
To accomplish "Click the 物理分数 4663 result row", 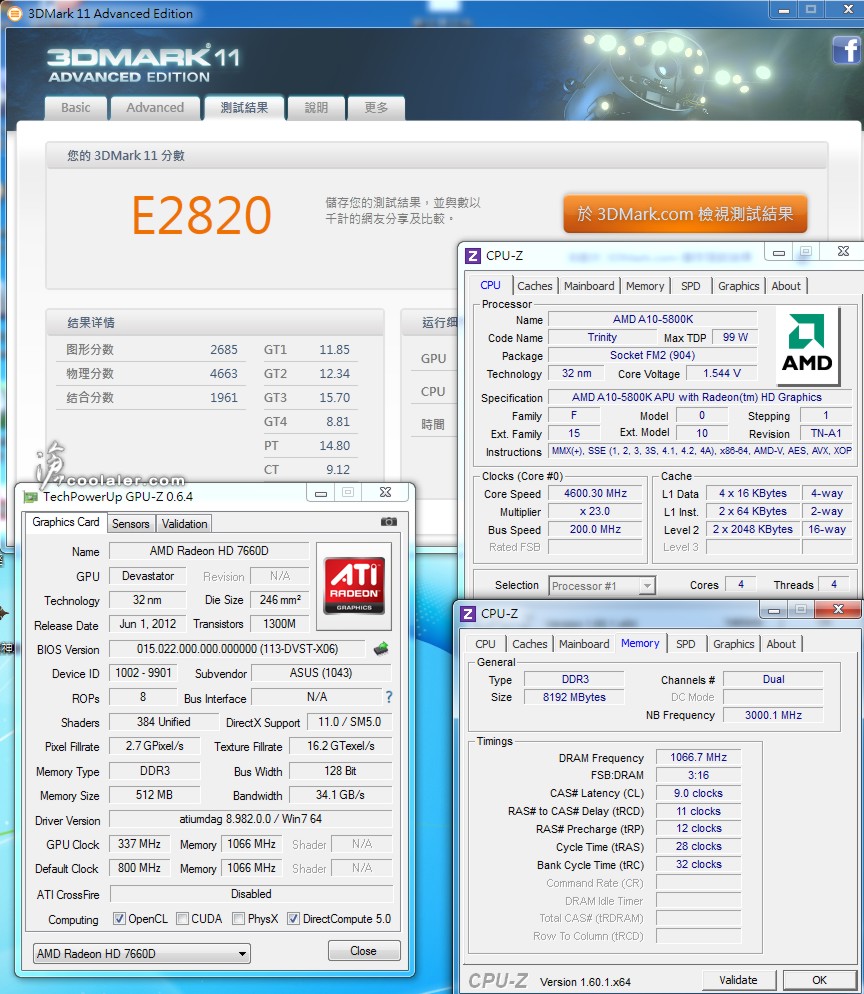I will [152, 373].
